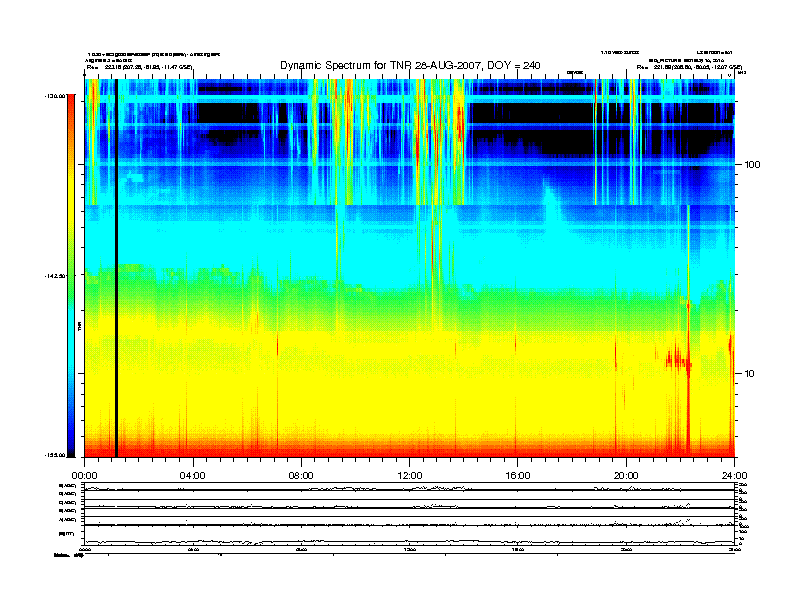Click the '100' frequency axis label
This screenshot has width=792, height=612.
[x=752, y=165]
